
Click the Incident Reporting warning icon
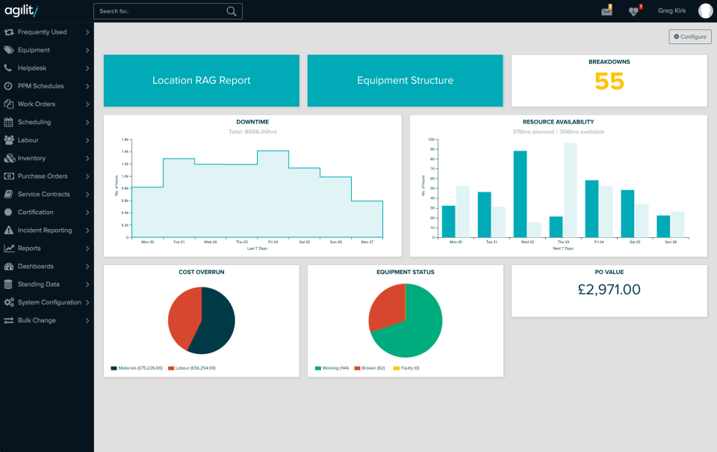coord(8,230)
